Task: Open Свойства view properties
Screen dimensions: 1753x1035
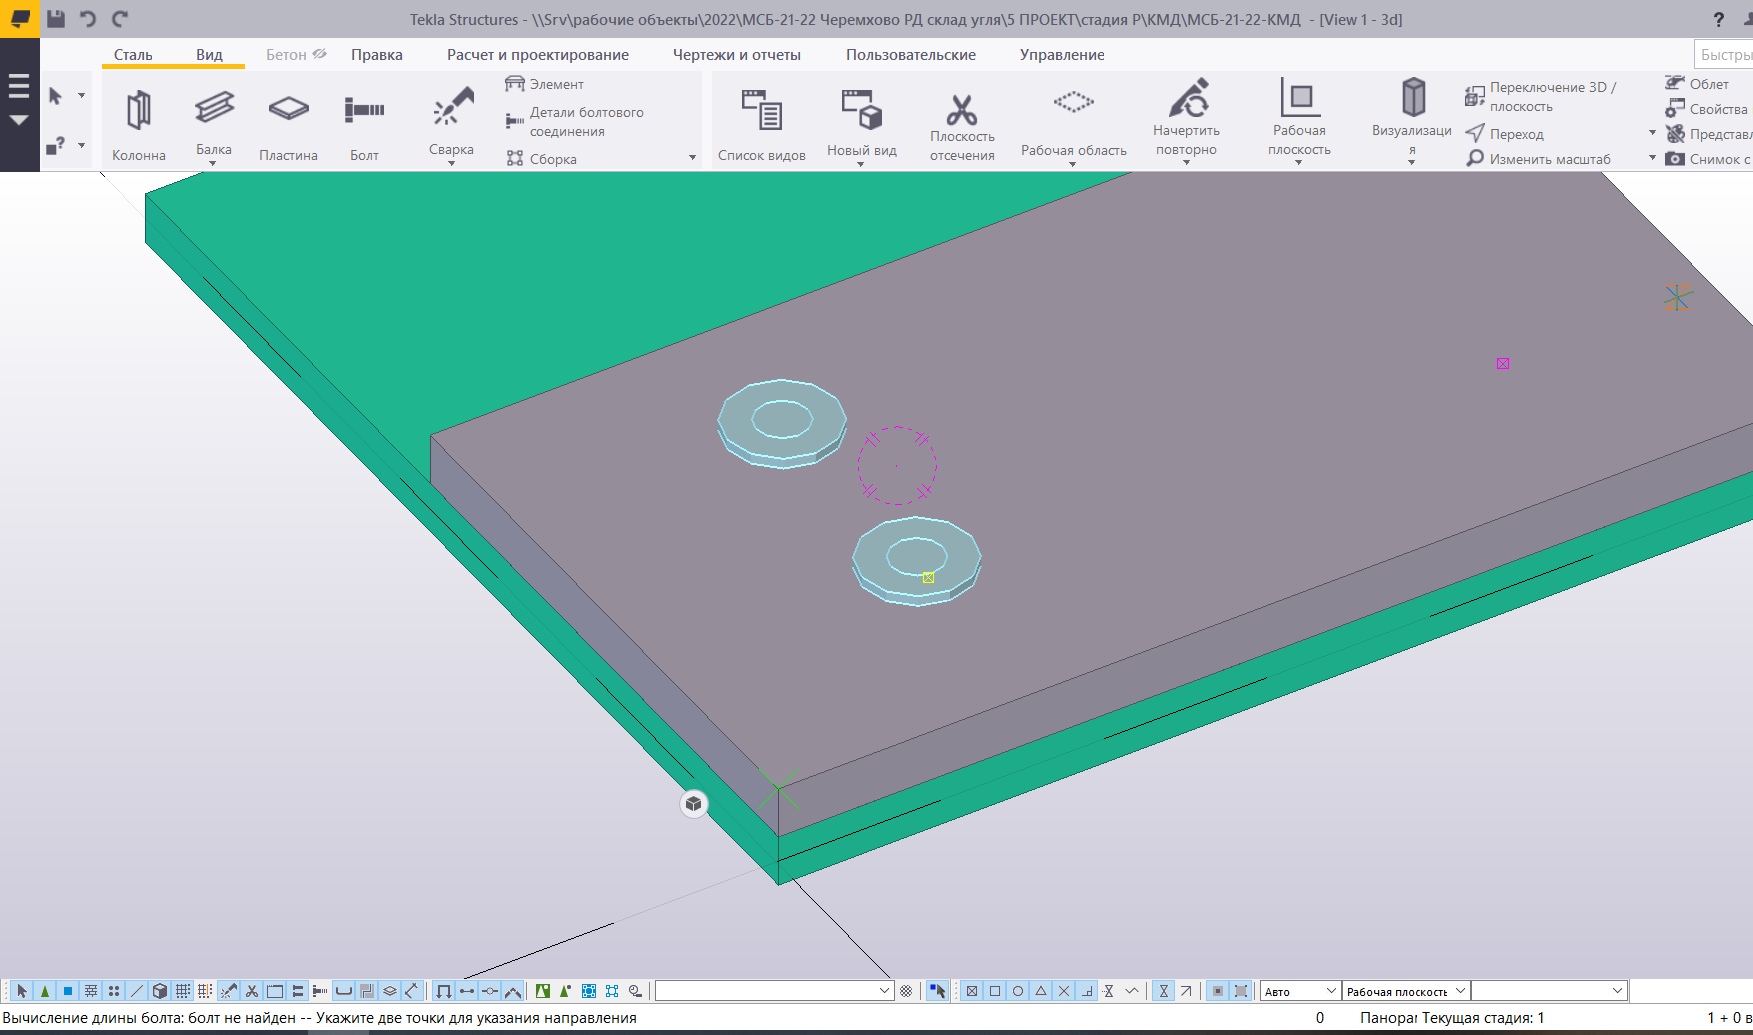Action: (1706, 109)
